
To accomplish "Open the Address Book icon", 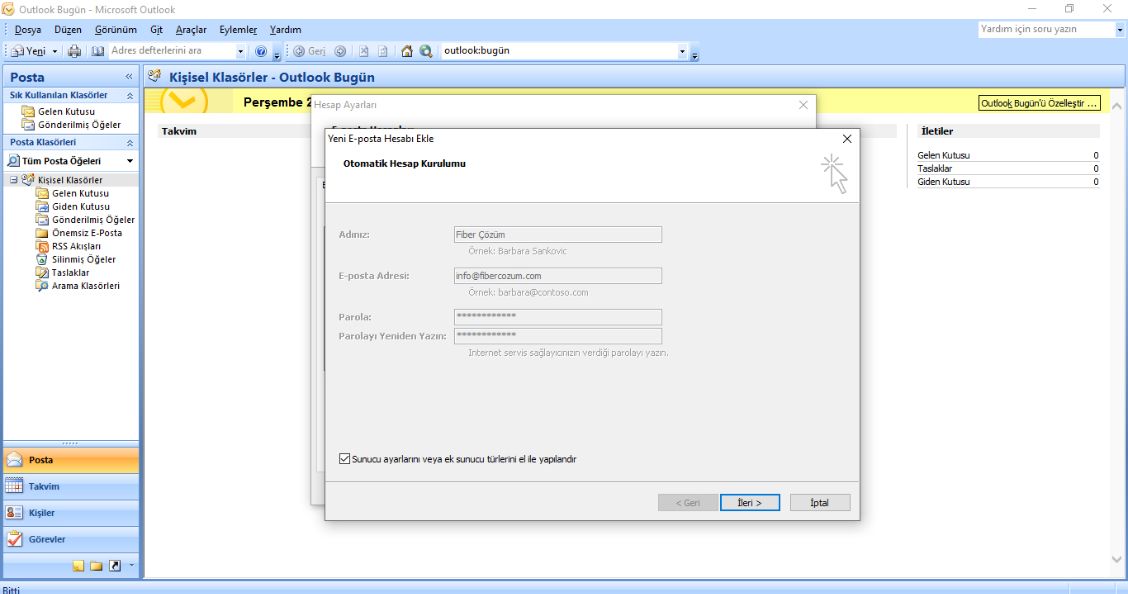I will [x=97, y=51].
